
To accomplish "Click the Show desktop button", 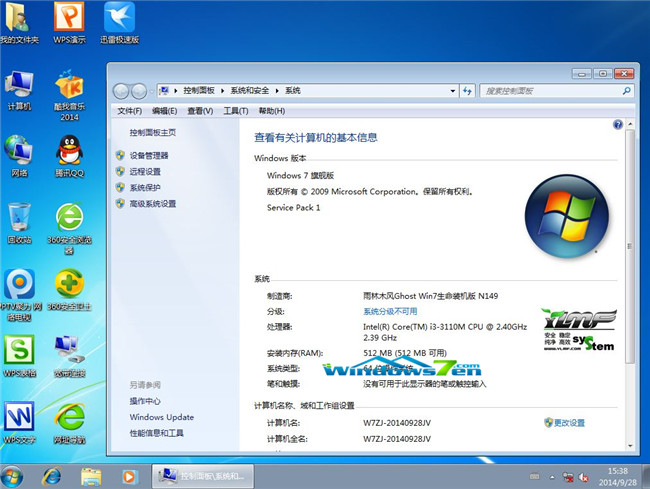I will [x=646, y=477].
